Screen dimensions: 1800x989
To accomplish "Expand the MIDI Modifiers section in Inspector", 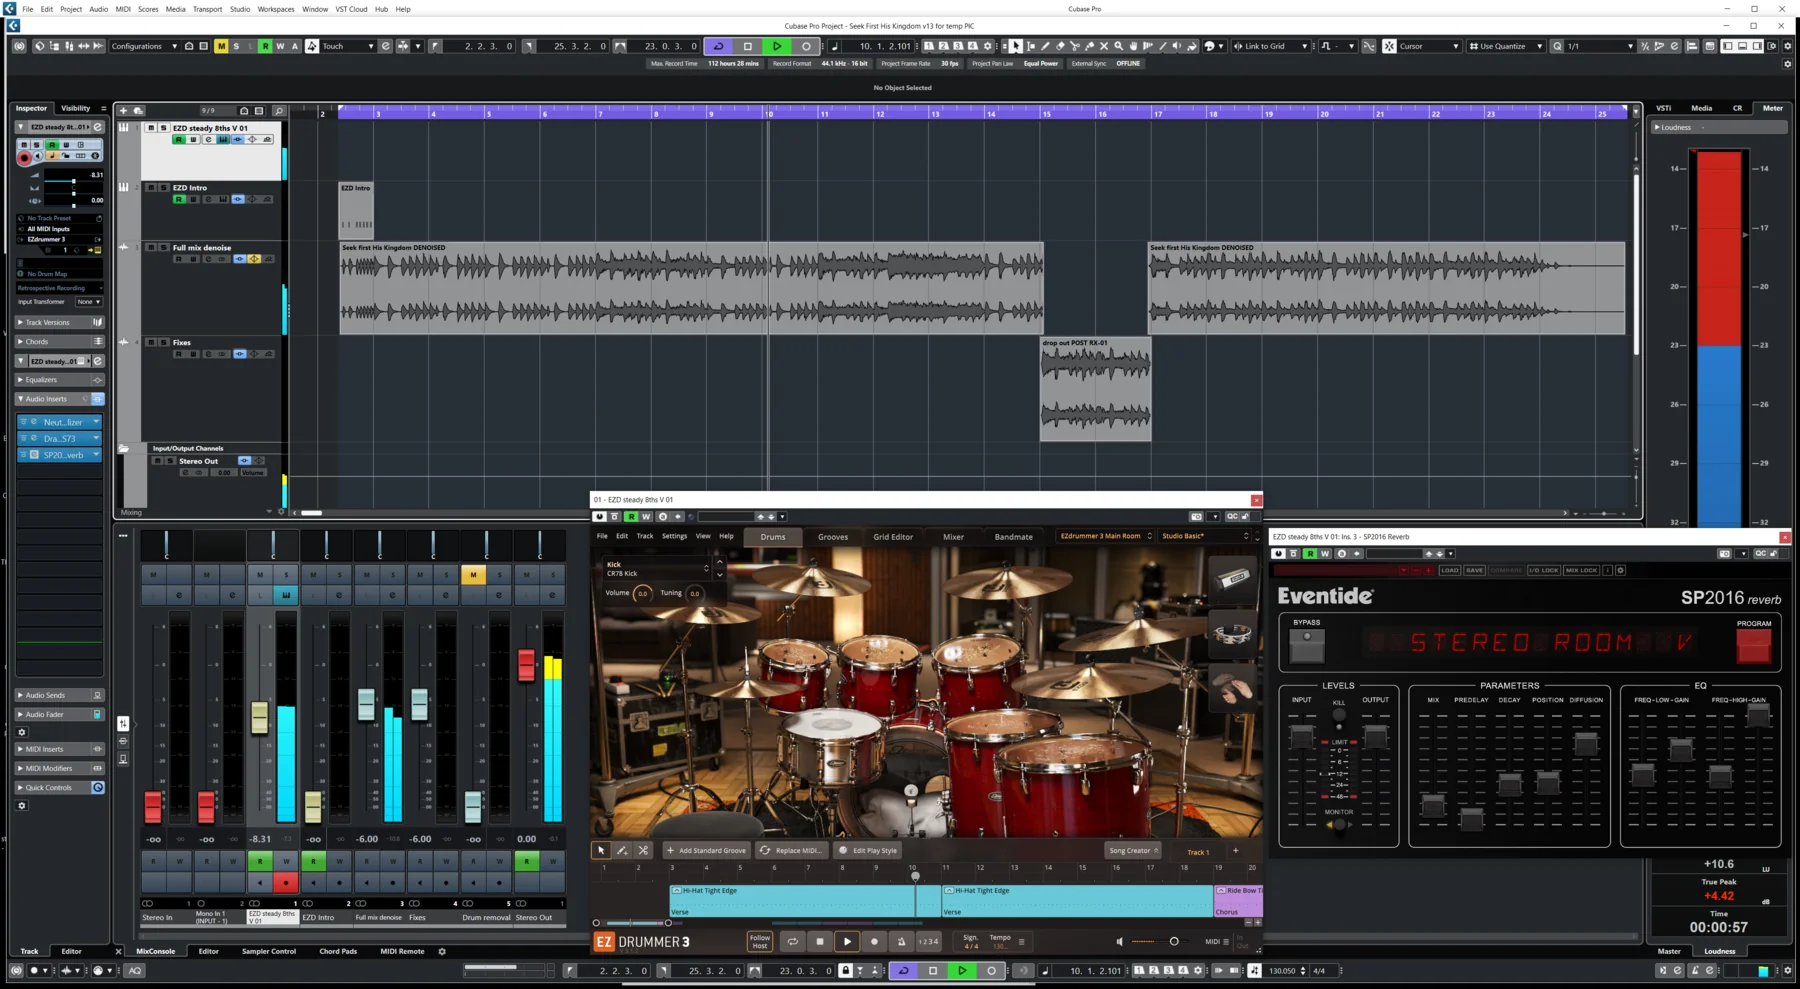I will (60, 768).
